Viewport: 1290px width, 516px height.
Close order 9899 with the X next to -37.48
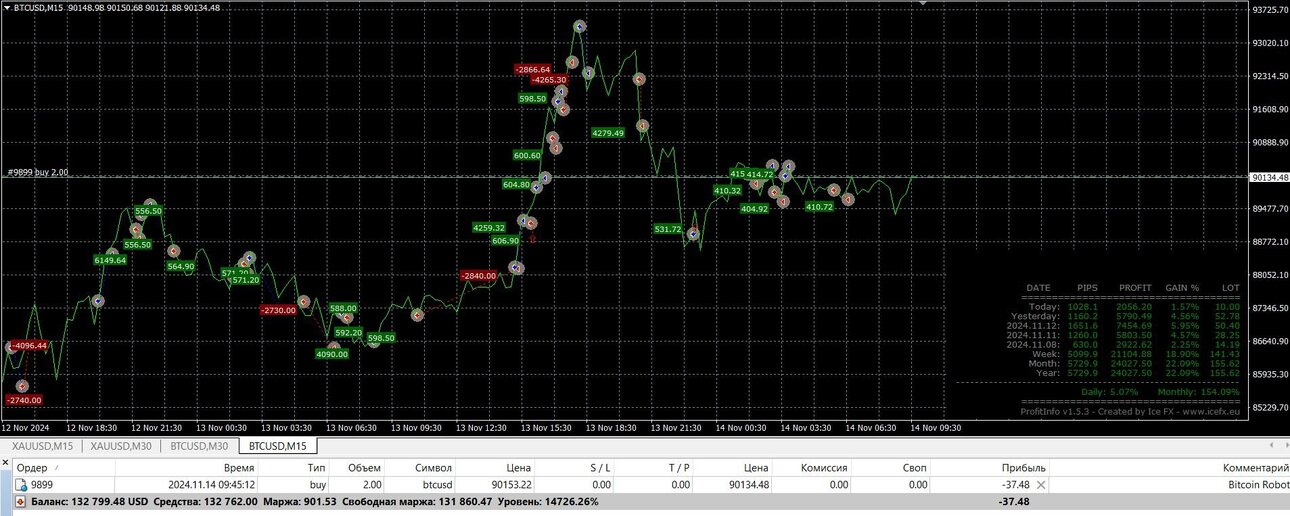[1041, 485]
